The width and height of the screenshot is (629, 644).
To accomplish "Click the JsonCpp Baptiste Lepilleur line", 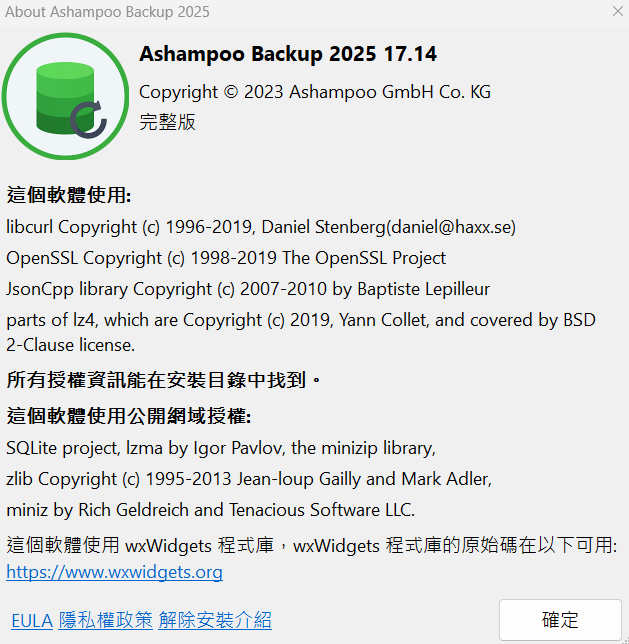I will coord(248,289).
